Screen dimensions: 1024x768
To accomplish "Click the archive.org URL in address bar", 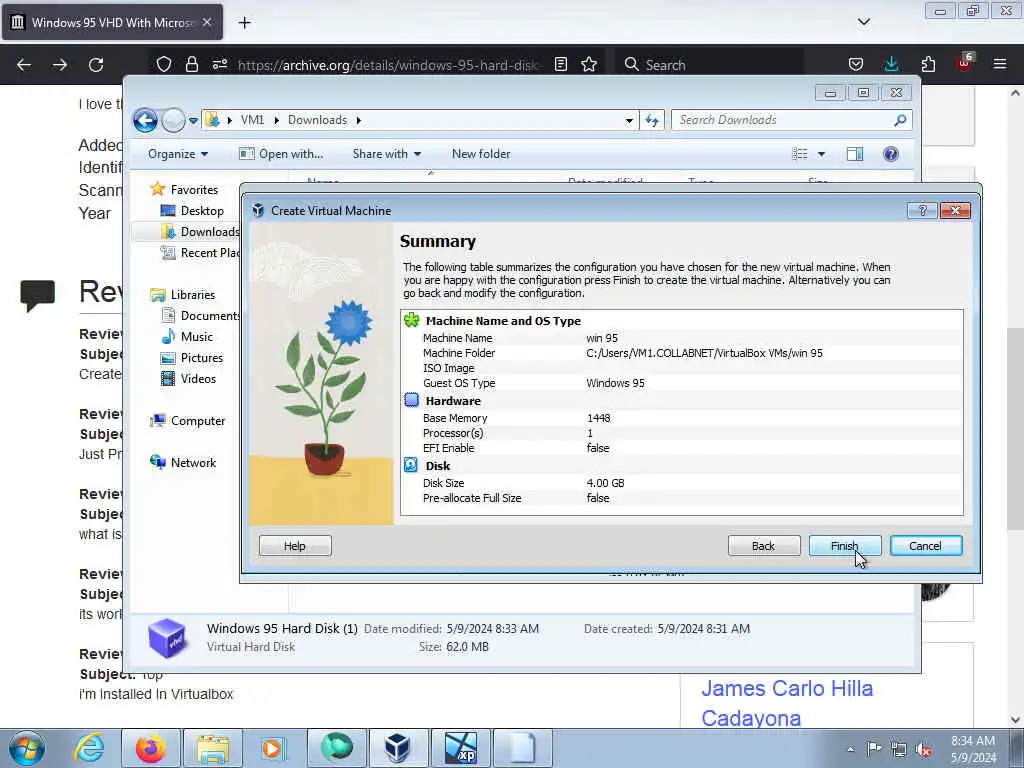I will (388, 65).
